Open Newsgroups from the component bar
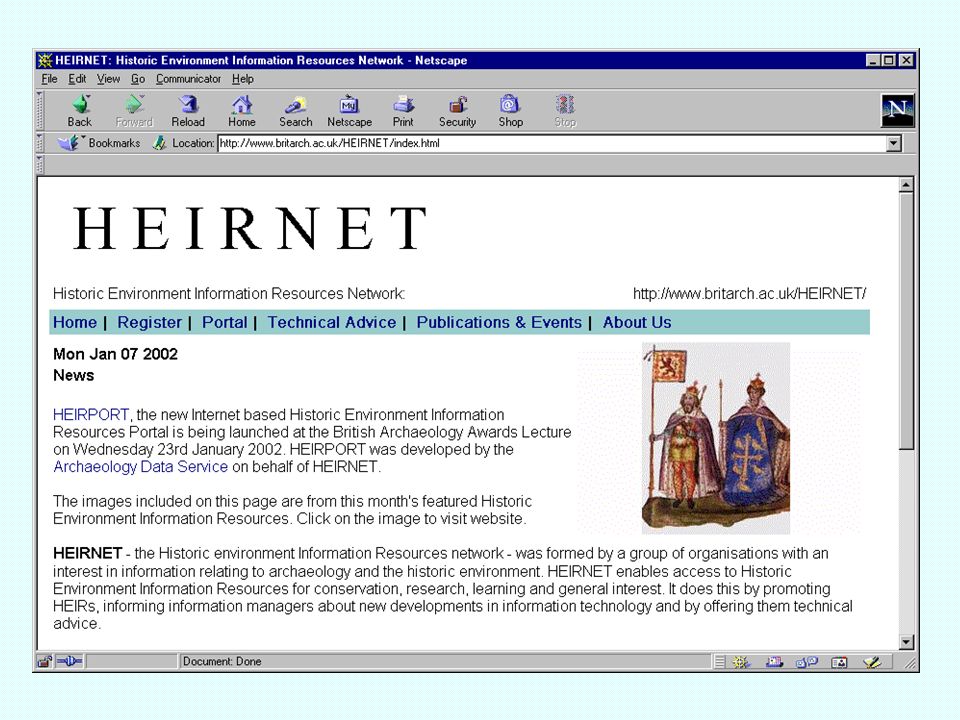This screenshot has height=720, width=960. [807, 662]
